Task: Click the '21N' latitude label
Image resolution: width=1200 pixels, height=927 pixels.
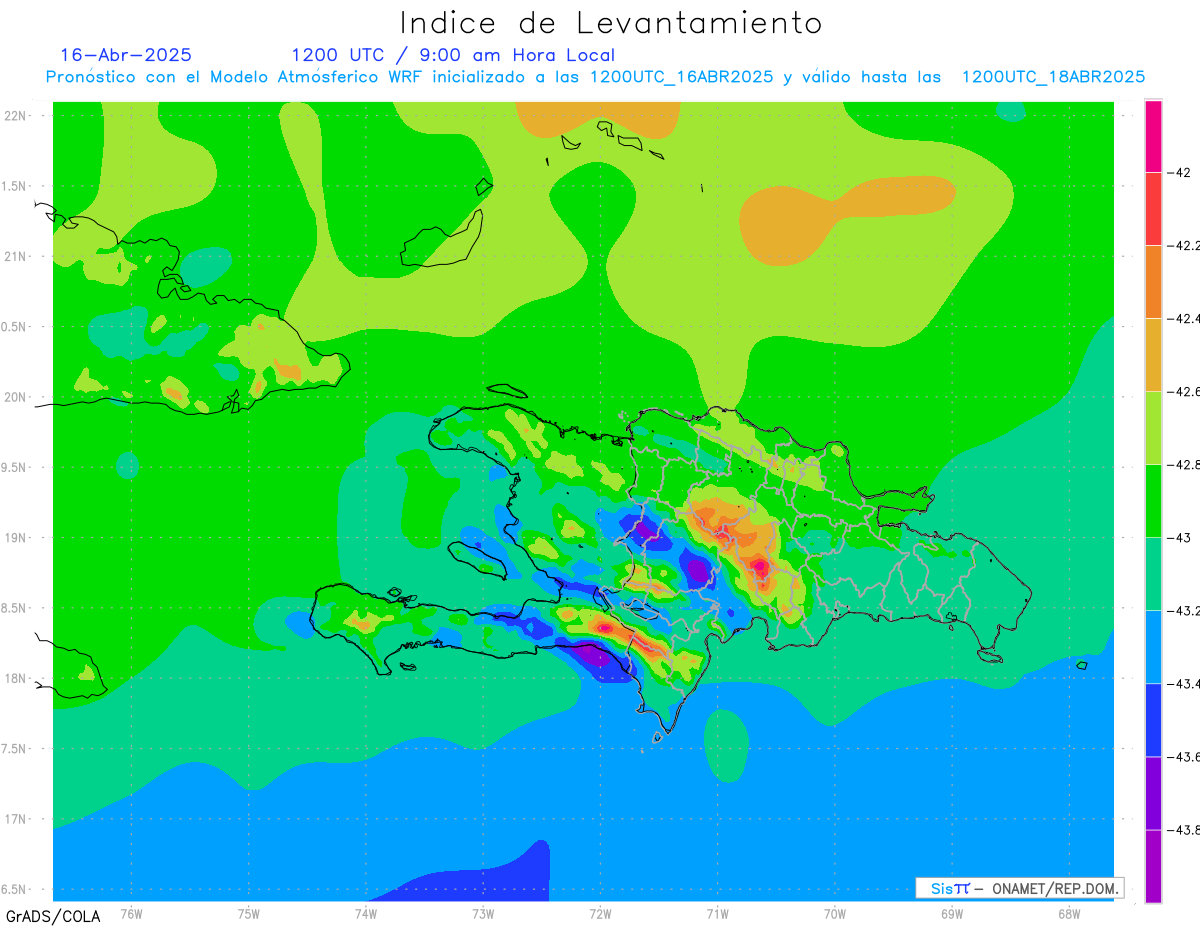Action: pos(17,256)
